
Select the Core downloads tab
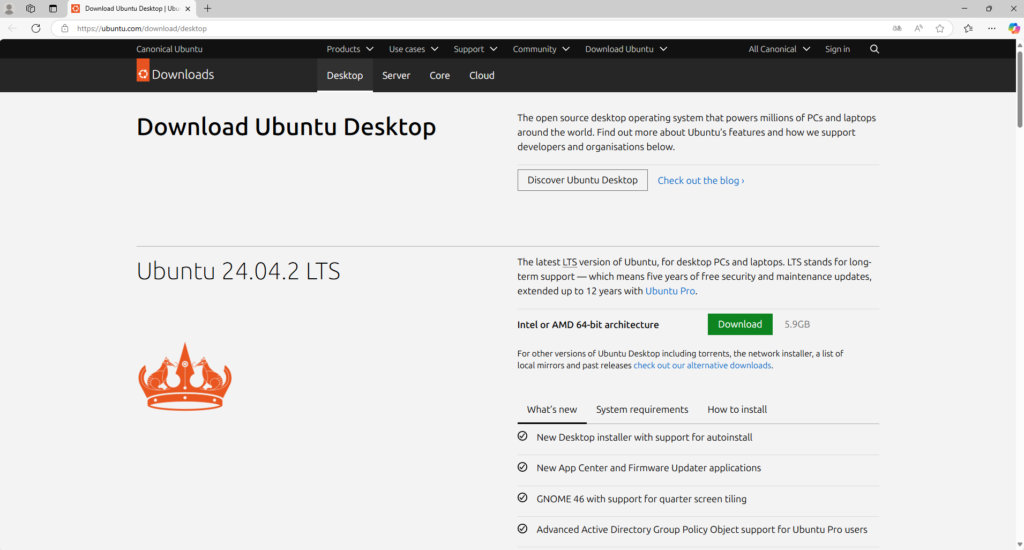coord(440,75)
